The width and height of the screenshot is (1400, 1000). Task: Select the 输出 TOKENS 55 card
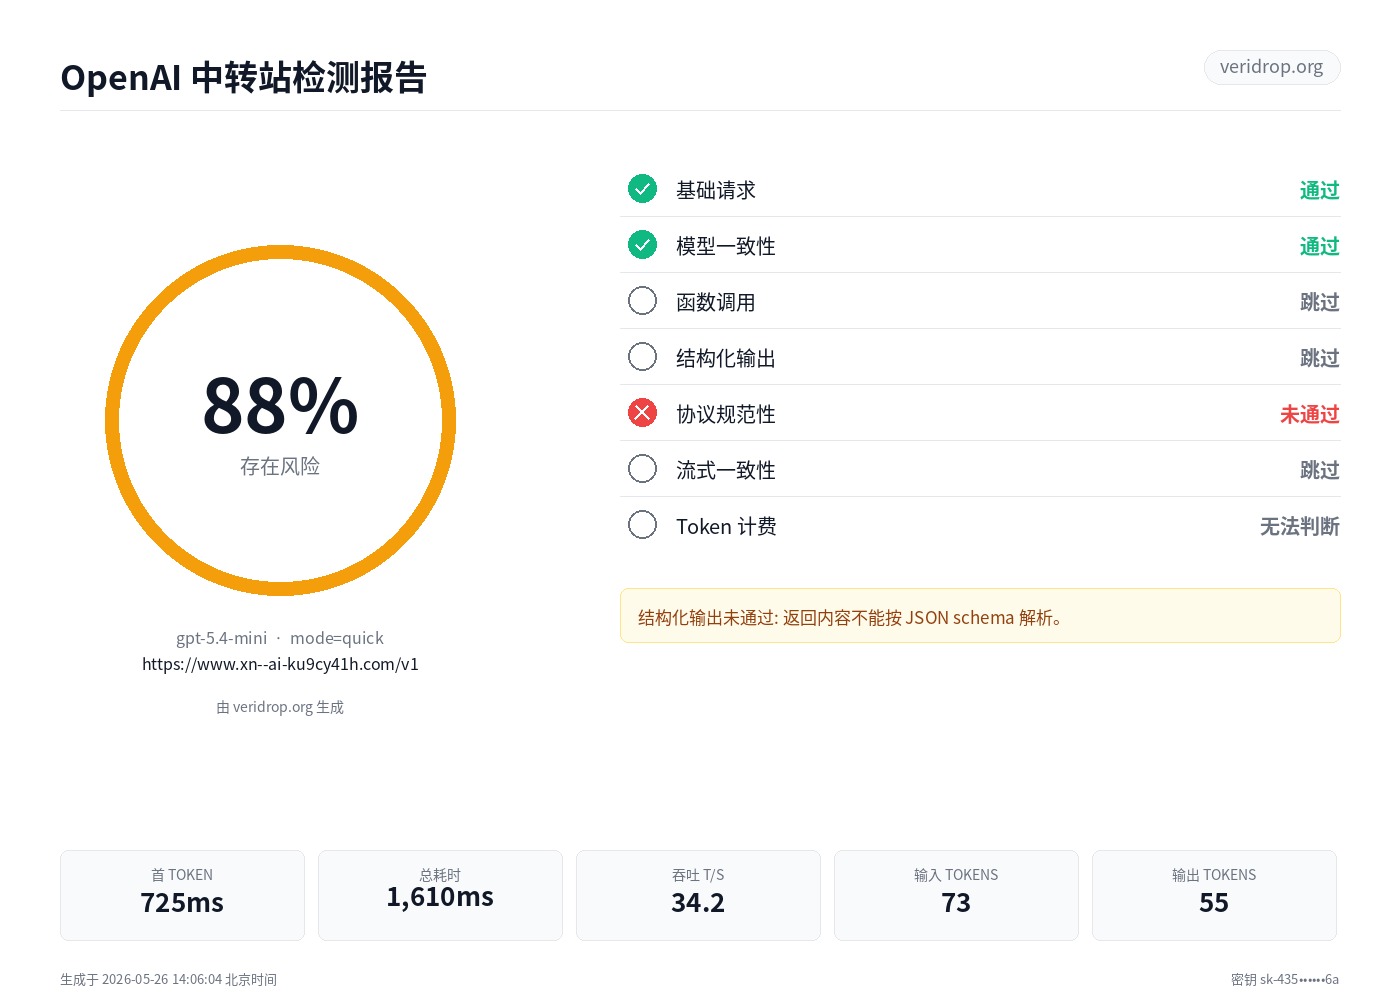coord(1214,895)
